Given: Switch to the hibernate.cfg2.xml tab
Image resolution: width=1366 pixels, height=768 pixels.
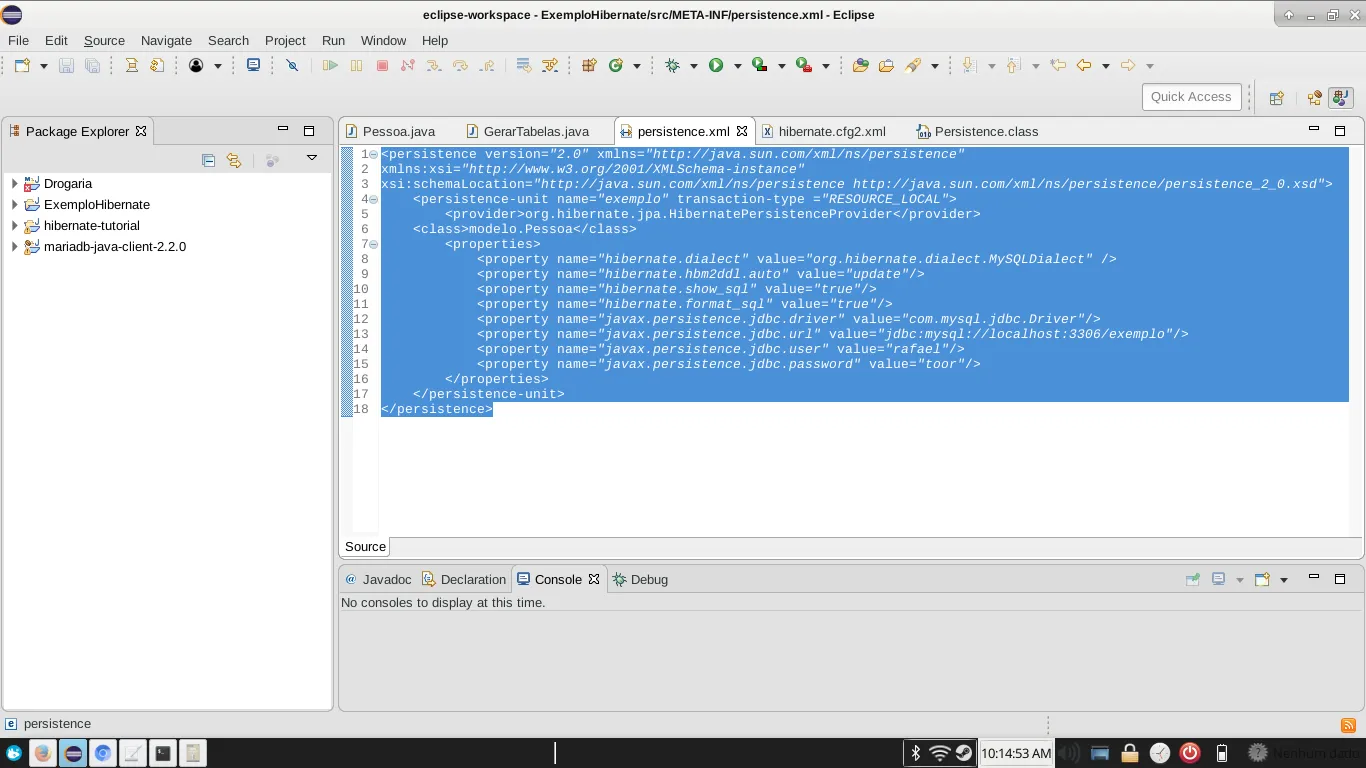Looking at the screenshot, I should tap(831, 132).
